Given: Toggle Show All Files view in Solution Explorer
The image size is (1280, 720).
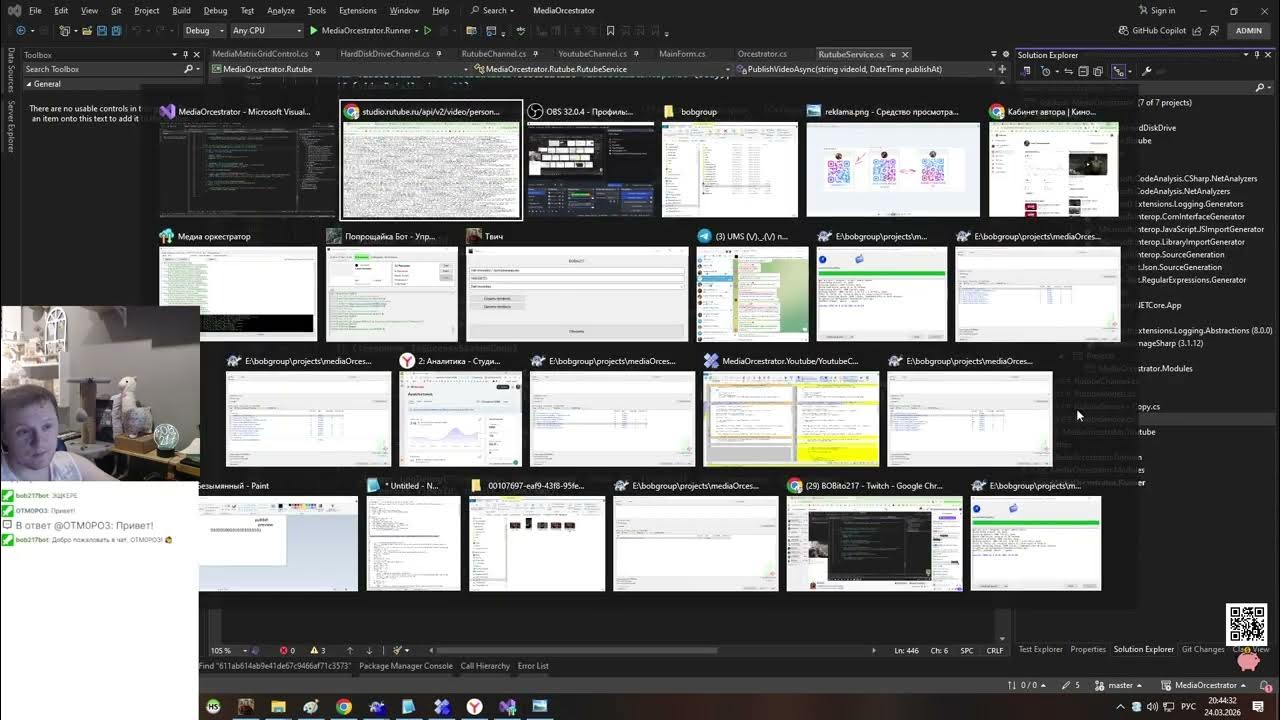Looking at the screenshot, I should [x=1098, y=71].
